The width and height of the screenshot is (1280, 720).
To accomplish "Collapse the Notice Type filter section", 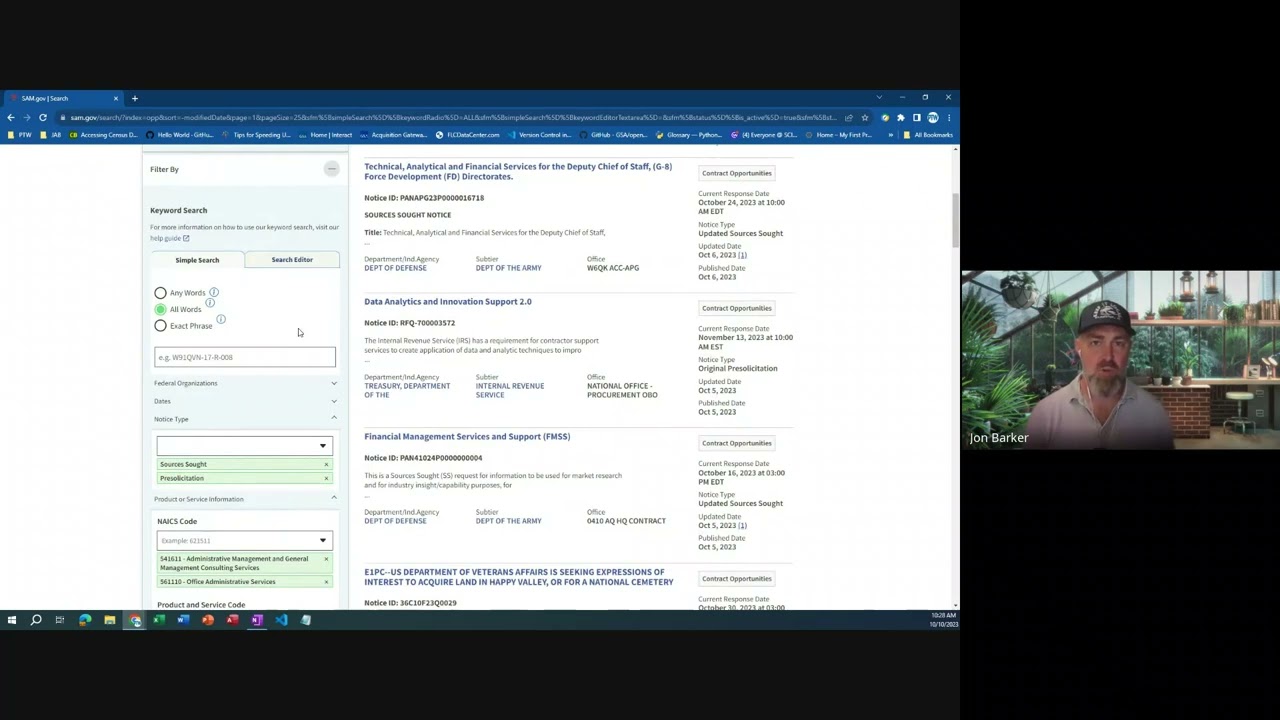I will pos(245,419).
